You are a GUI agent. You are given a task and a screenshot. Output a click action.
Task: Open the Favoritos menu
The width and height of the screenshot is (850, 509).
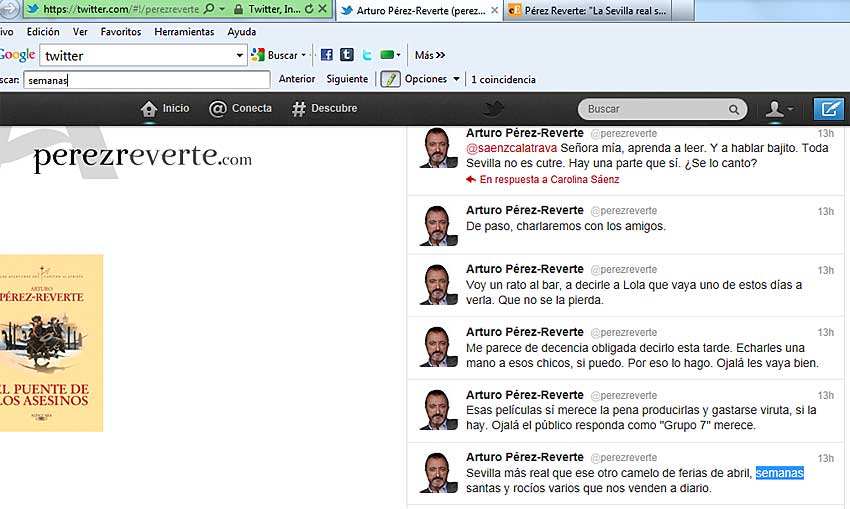tap(120, 32)
